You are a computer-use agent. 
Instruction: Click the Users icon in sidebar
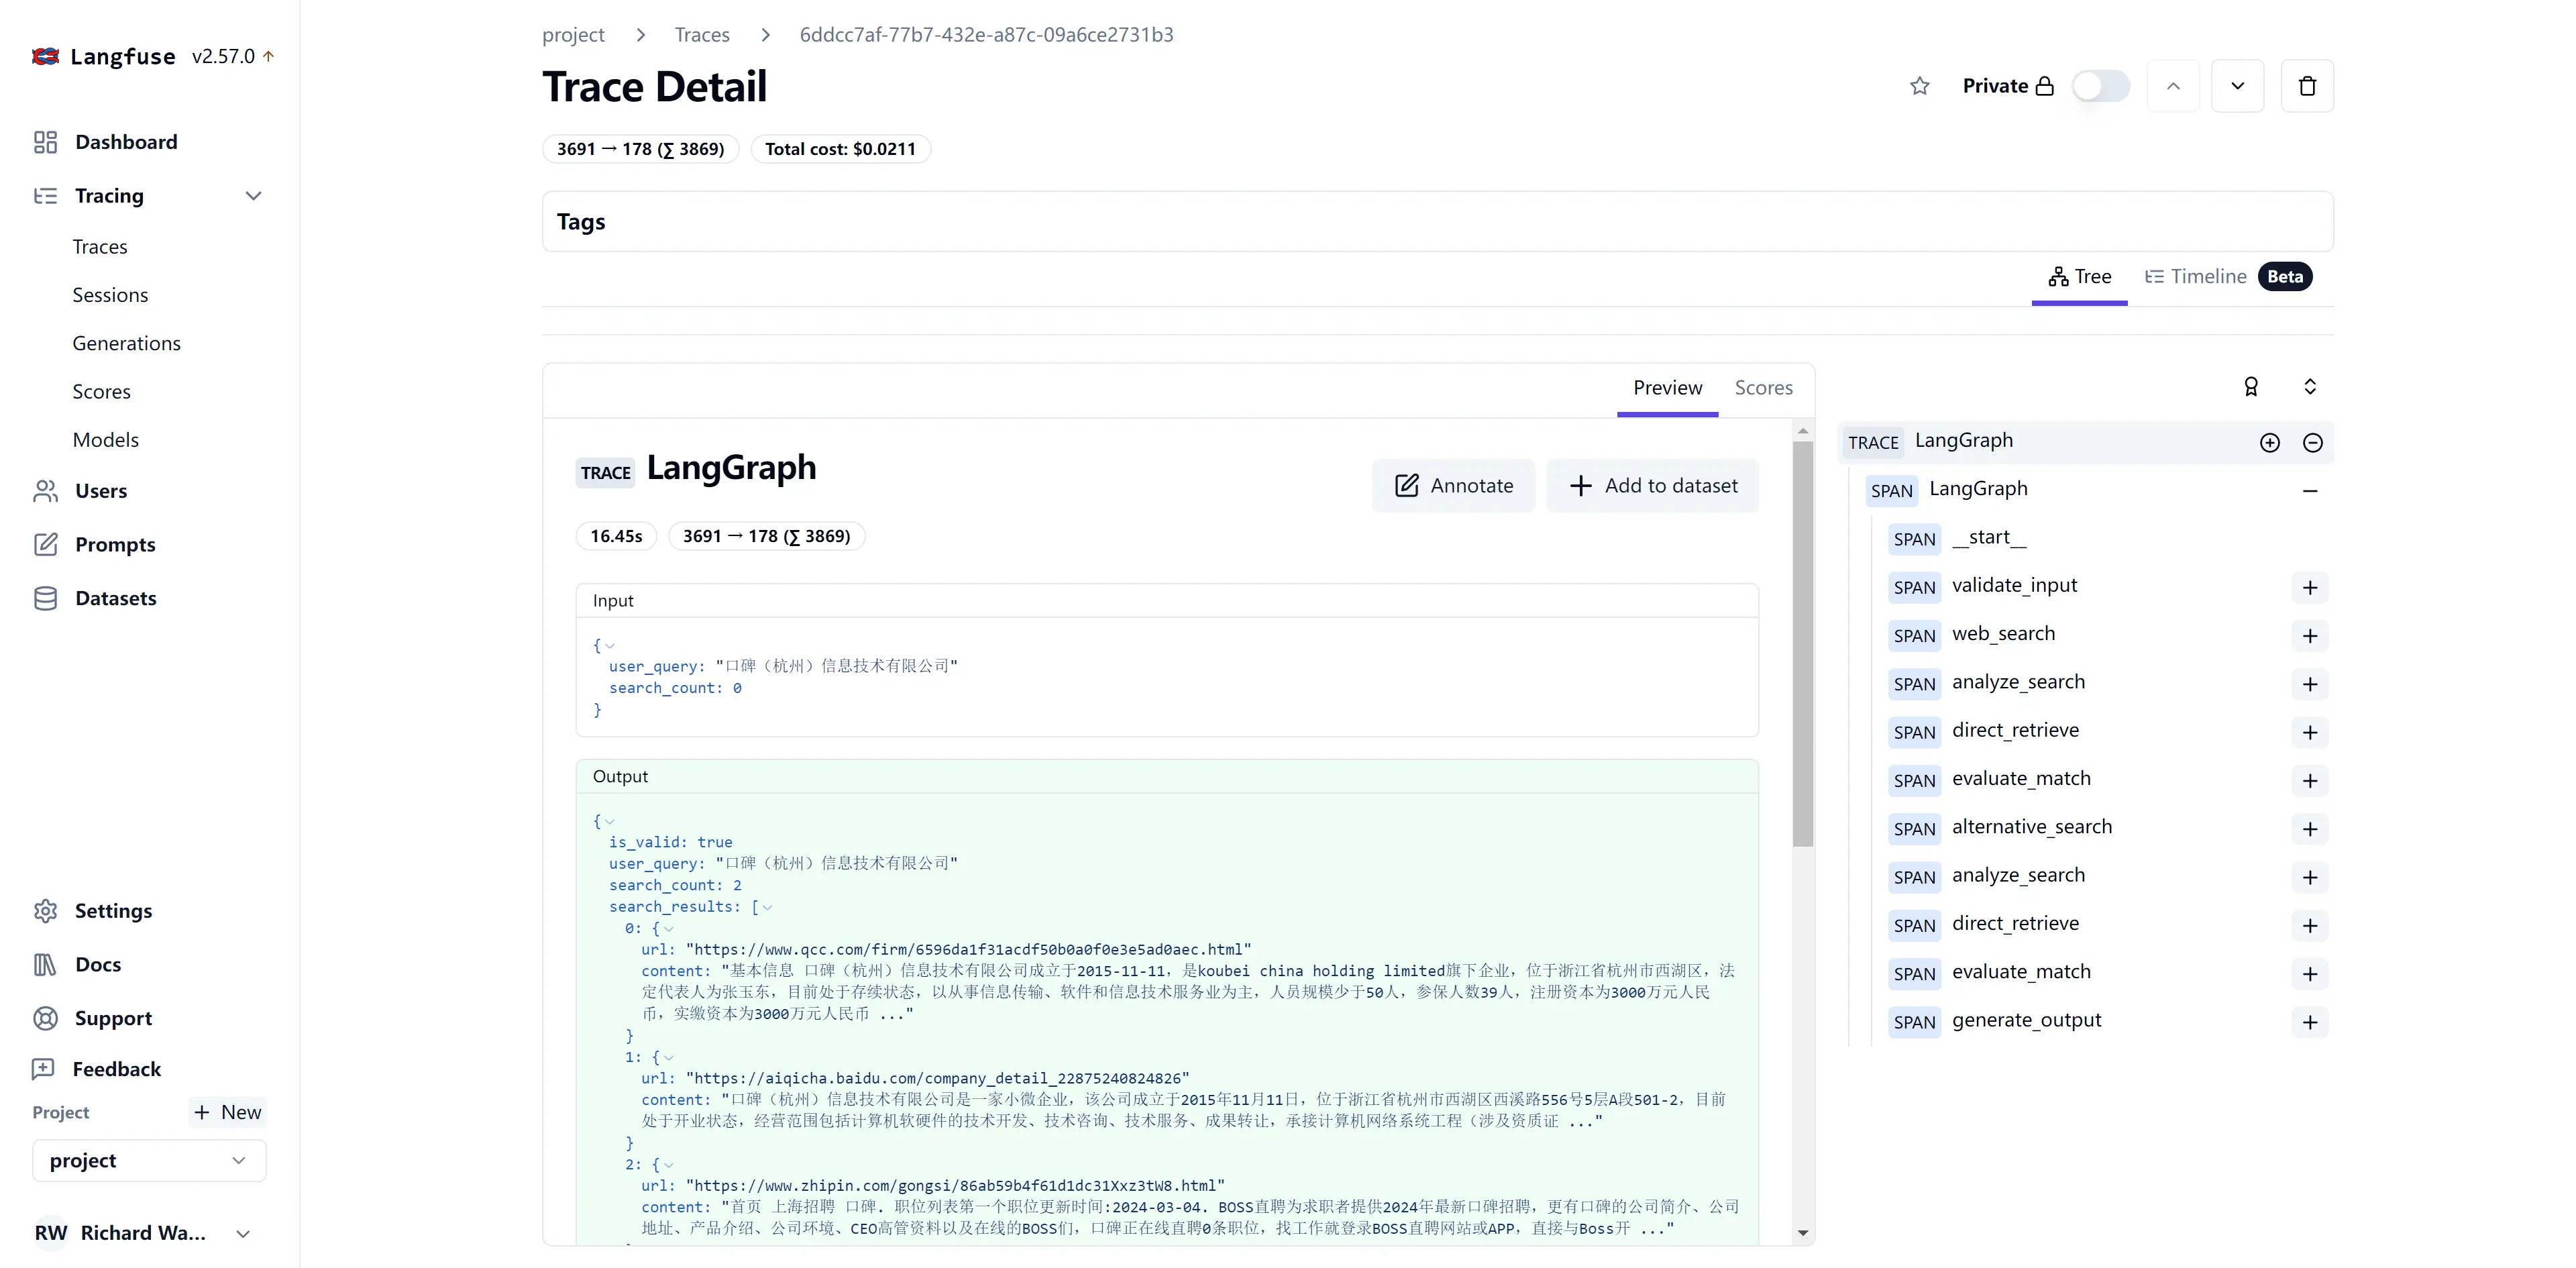pos(44,490)
